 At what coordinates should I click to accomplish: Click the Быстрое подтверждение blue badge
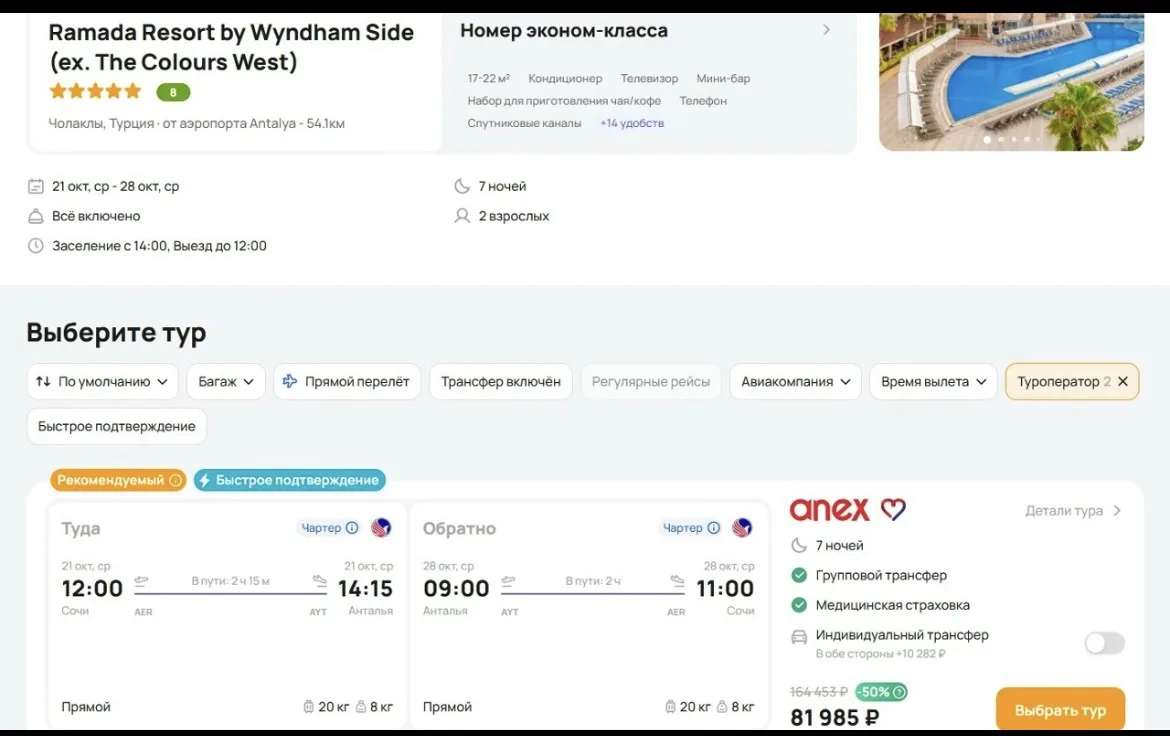[x=290, y=480]
